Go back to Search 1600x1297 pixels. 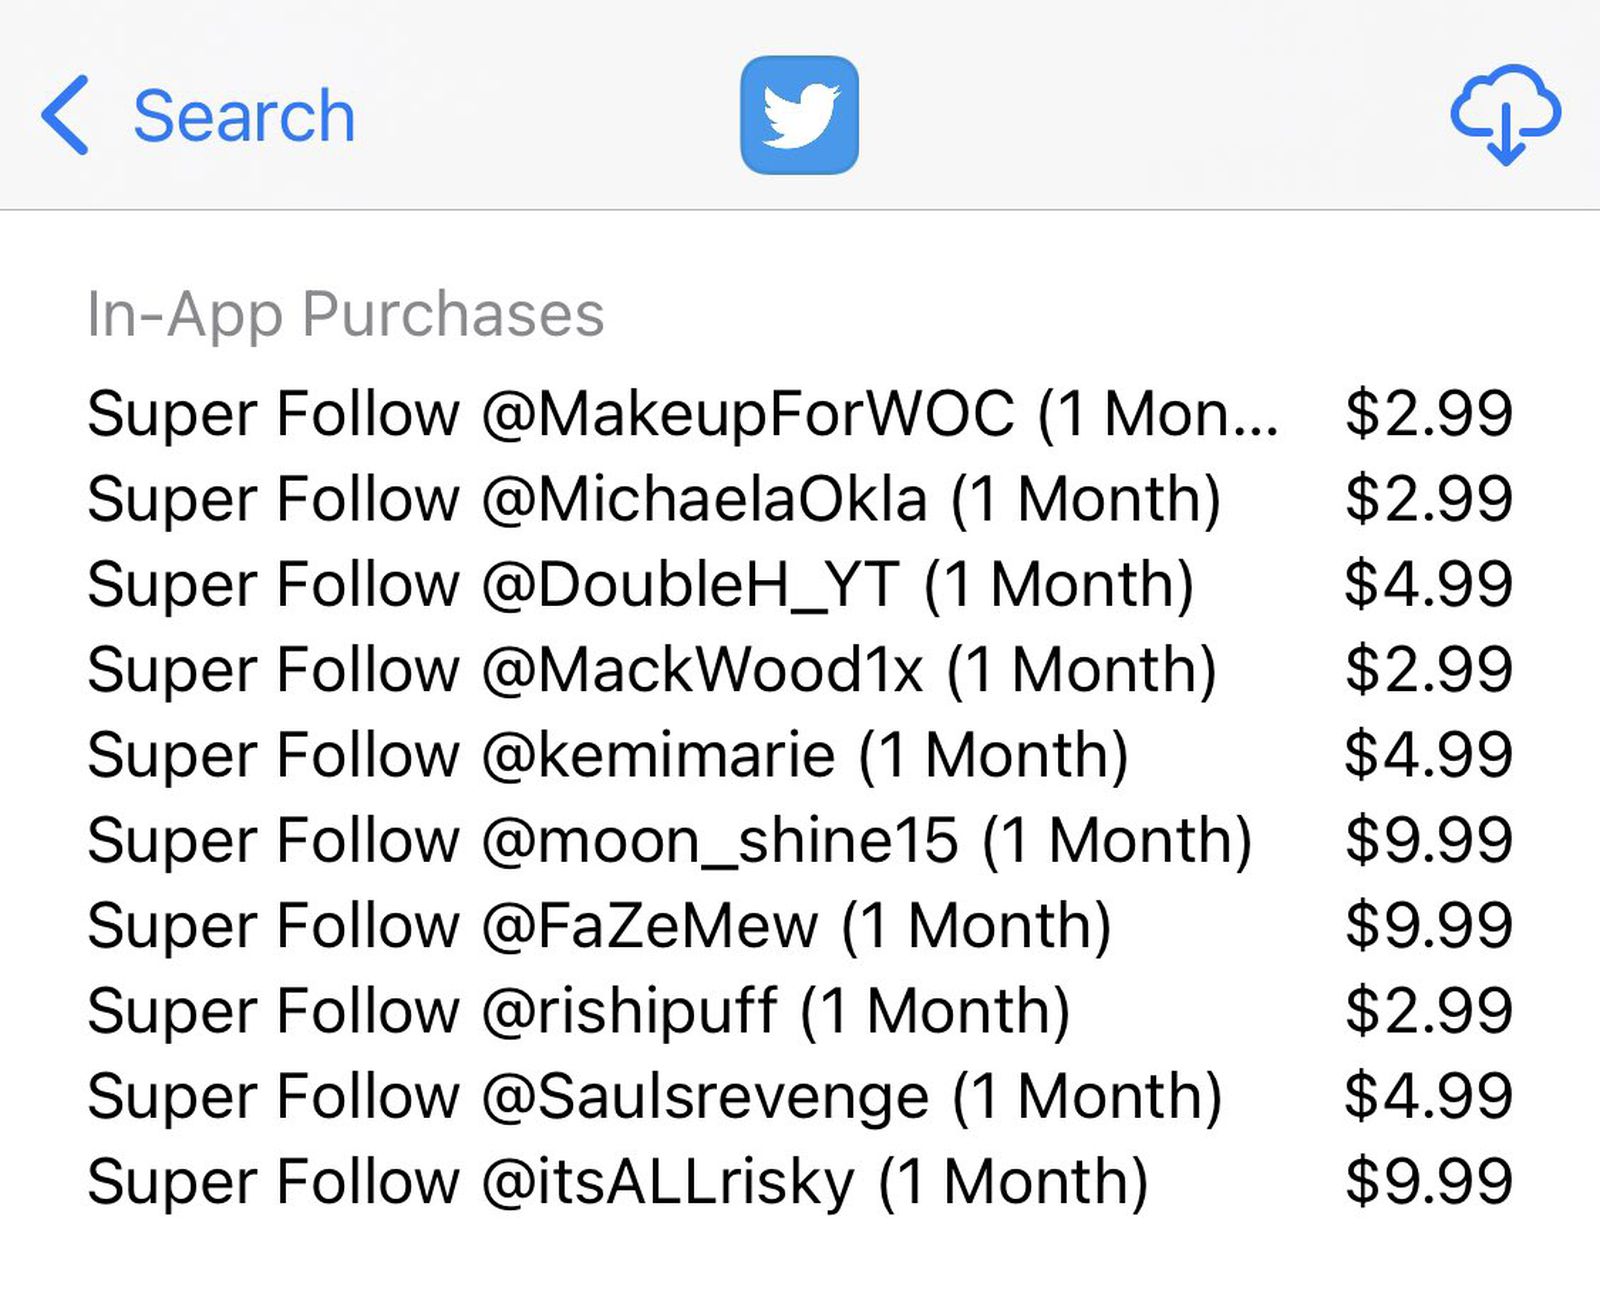click(243, 116)
